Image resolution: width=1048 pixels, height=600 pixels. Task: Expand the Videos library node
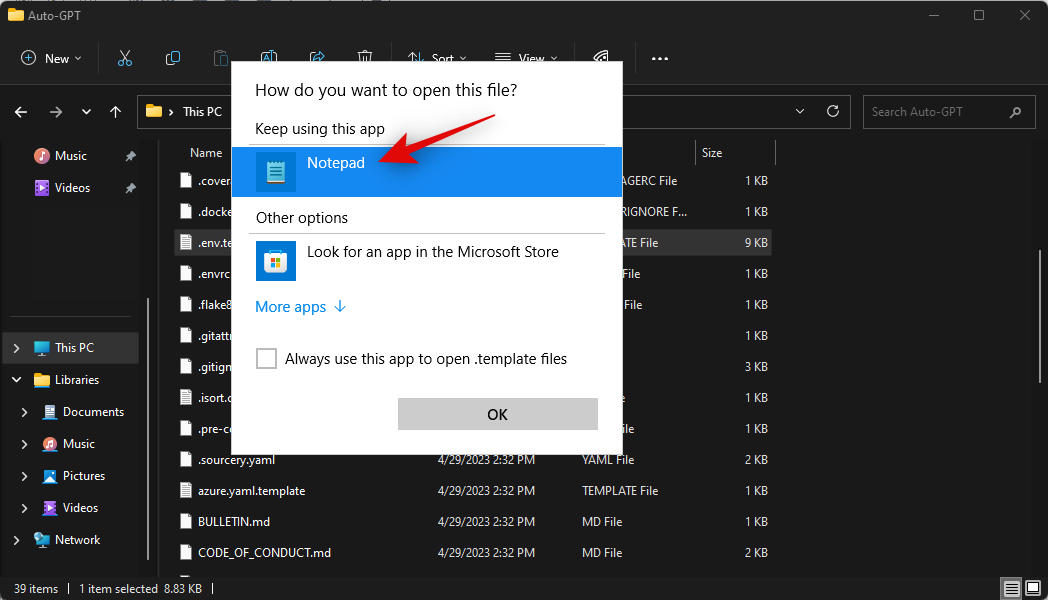coord(25,508)
